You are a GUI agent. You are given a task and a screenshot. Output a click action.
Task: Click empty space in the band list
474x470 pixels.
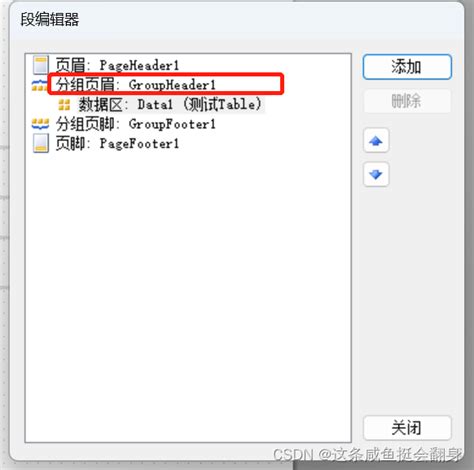tap(188, 293)
